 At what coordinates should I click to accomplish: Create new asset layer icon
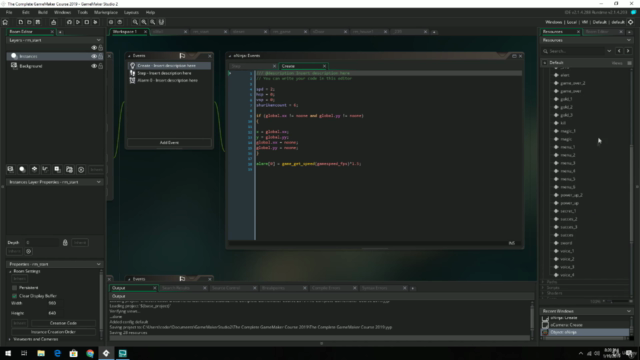[x=57, y=169]
